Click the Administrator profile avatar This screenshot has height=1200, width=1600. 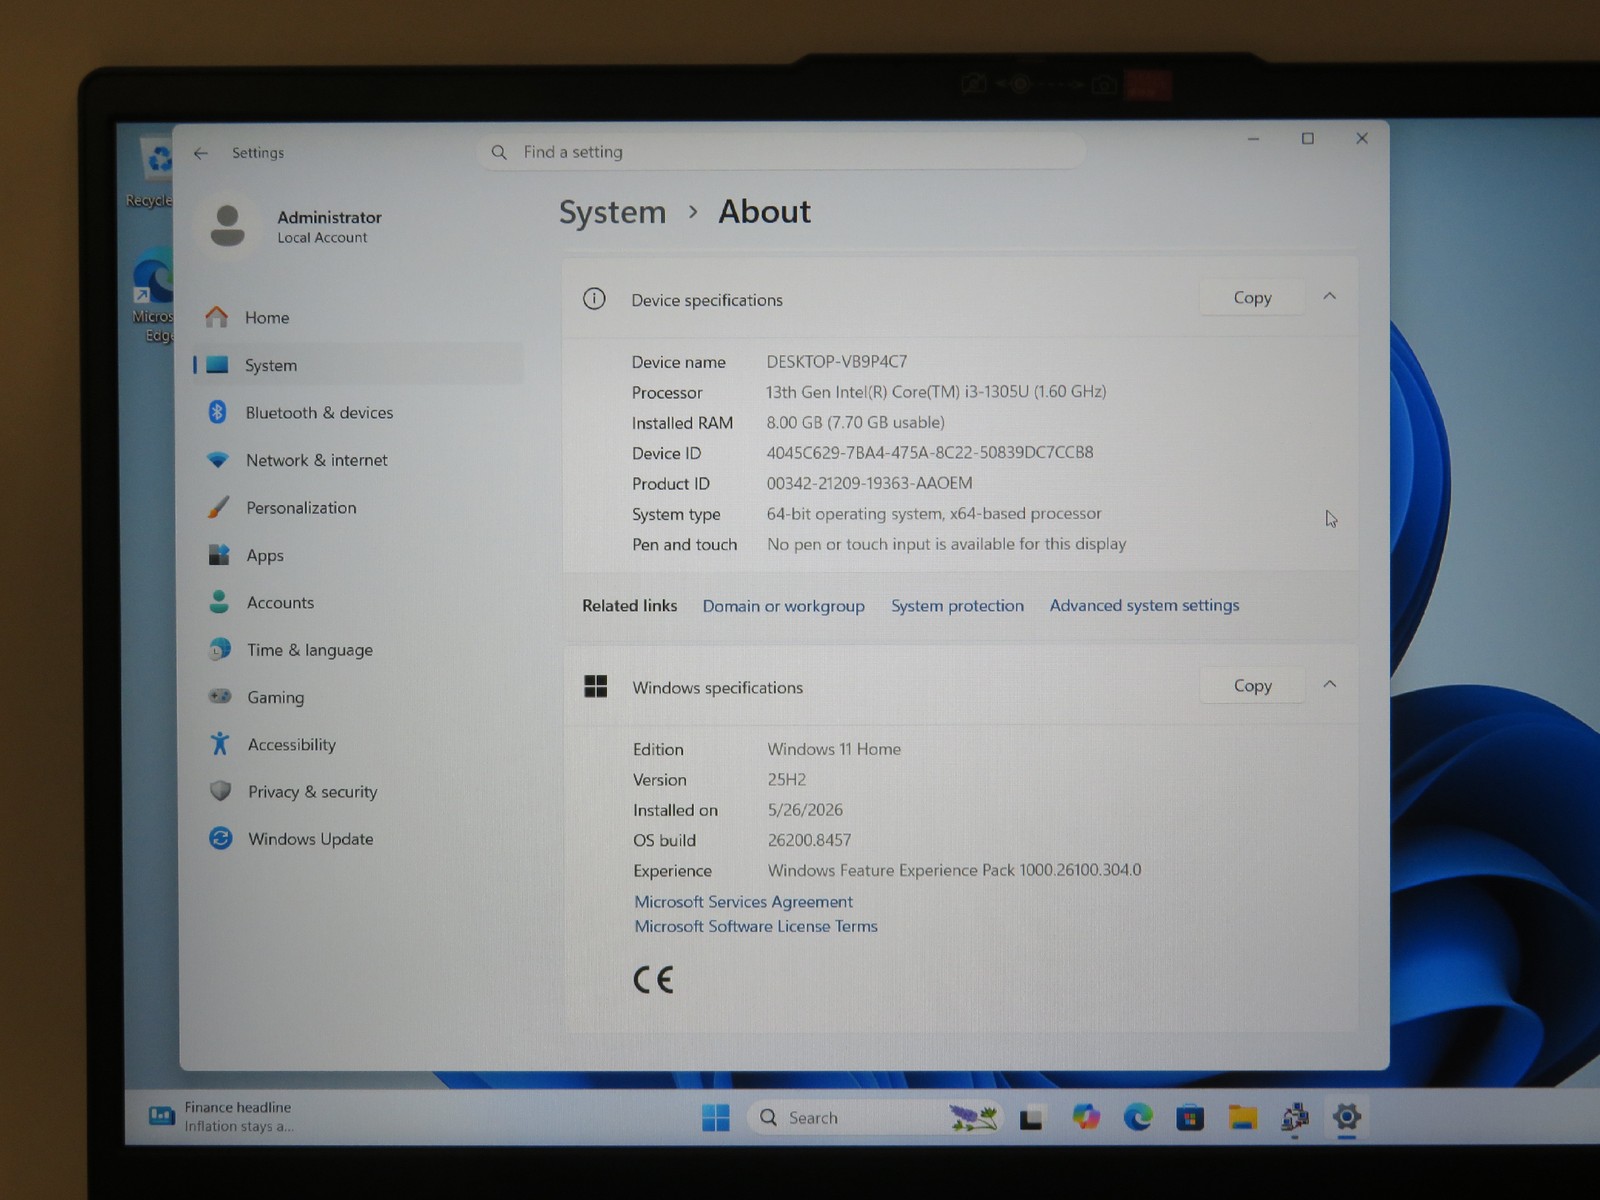coord(228,226)
